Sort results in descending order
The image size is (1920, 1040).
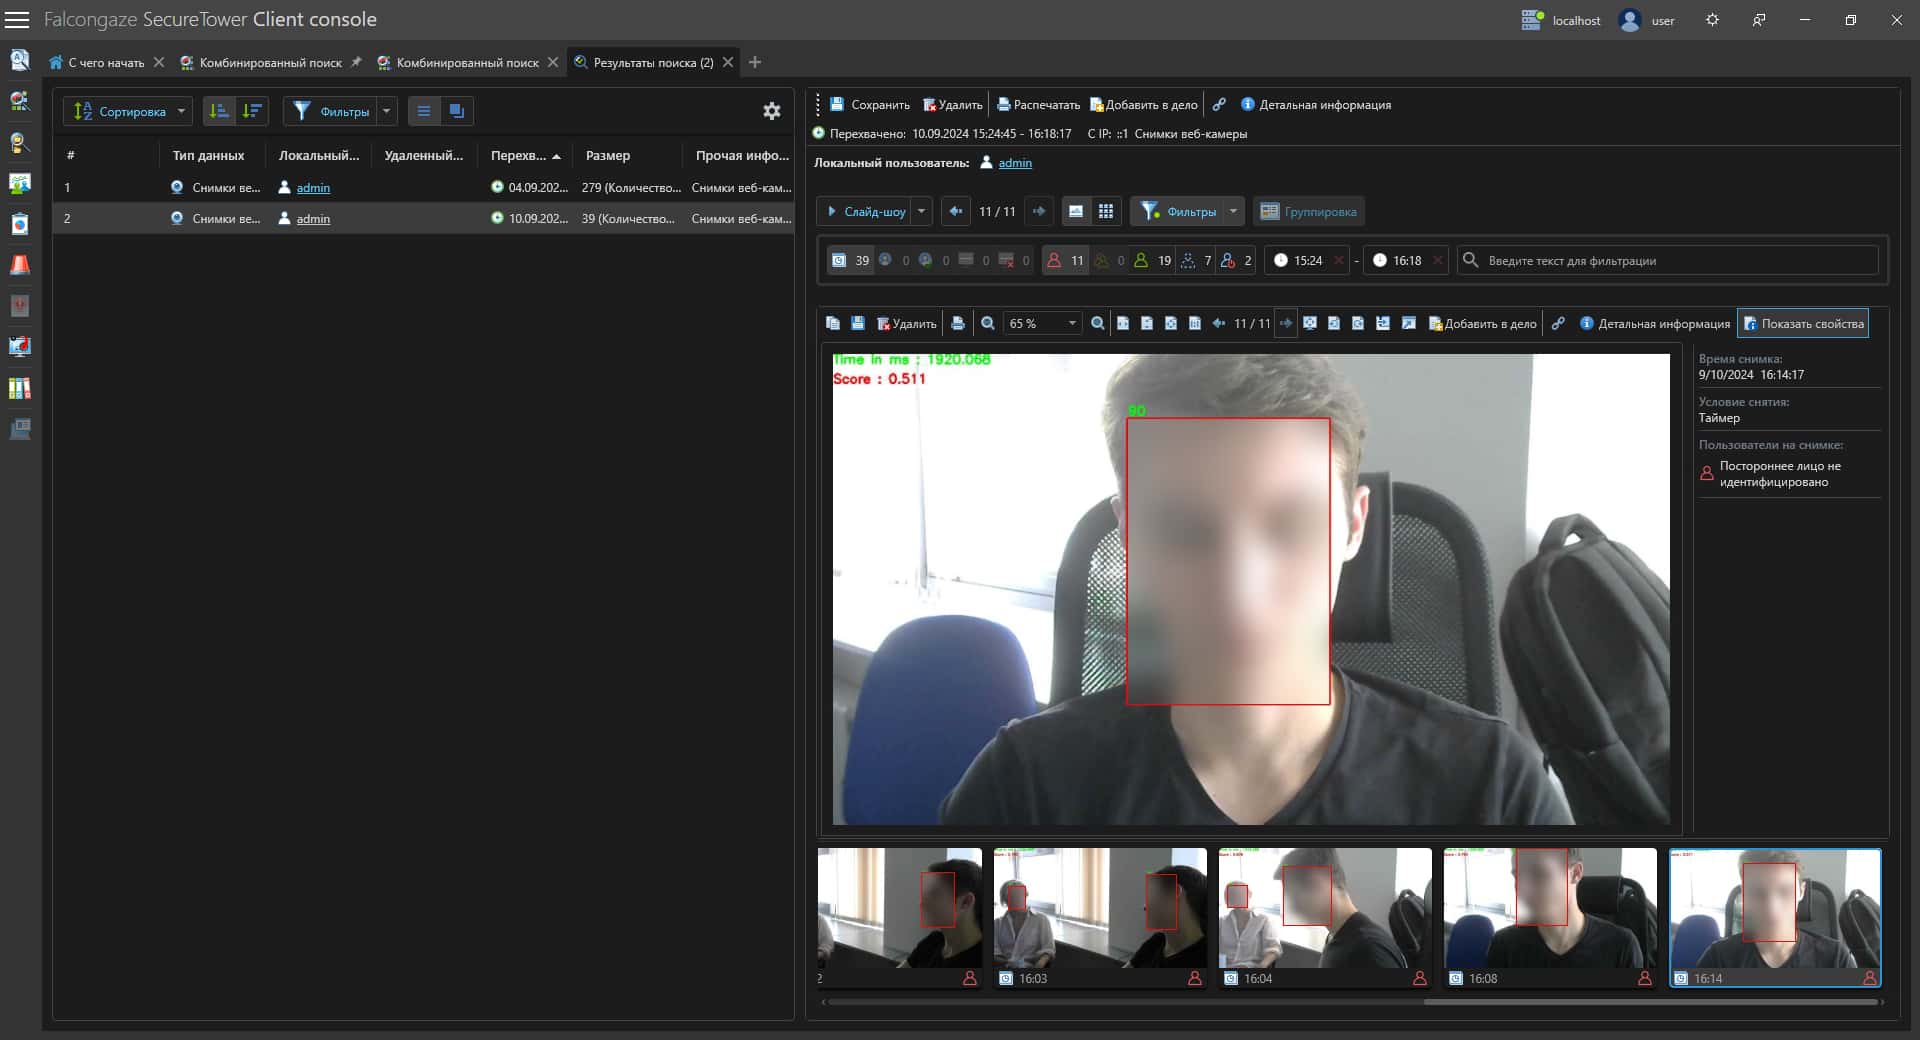(252, 111)
